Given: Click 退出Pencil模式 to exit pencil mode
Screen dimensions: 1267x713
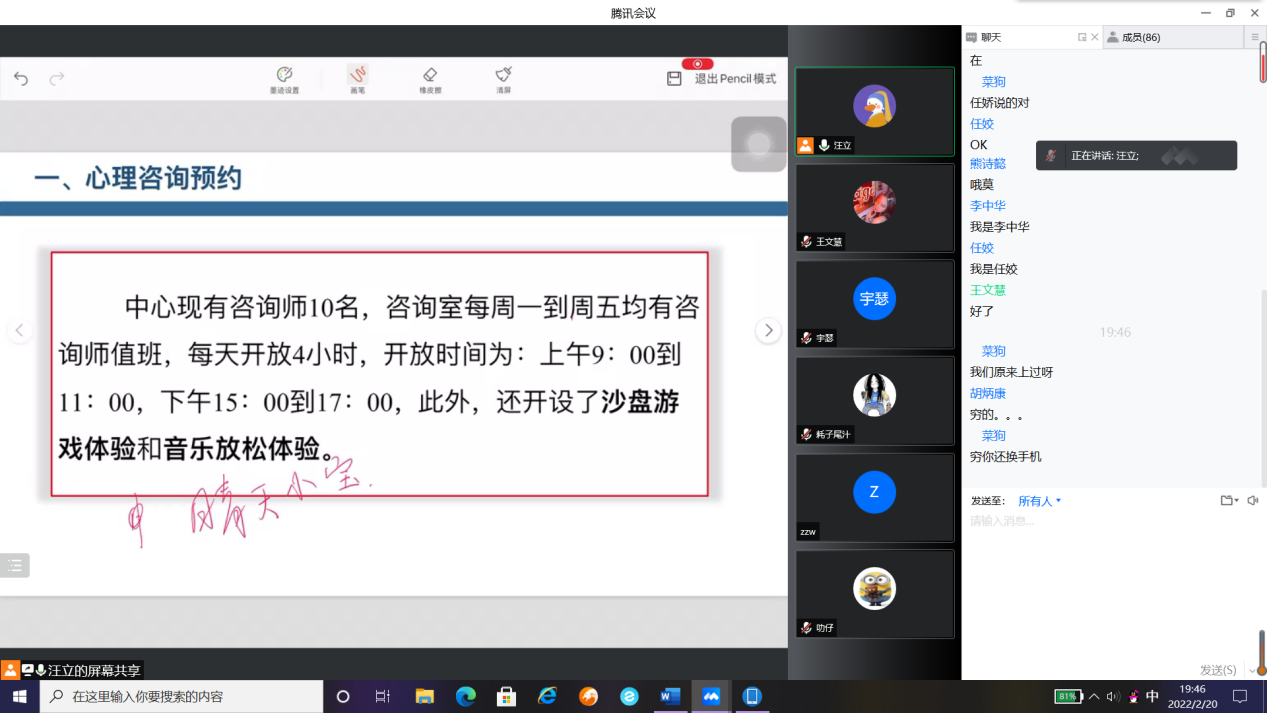Looking at the screenshot, I should [x=735, y=79].
